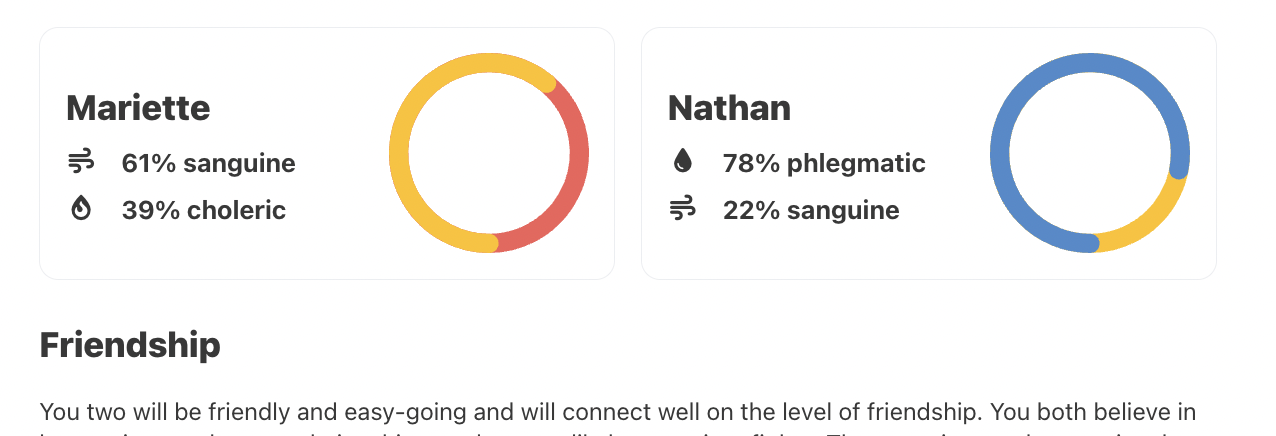1276x436 pixels.
Task: Click the Nathan name heading
Action: coord(729,108)
